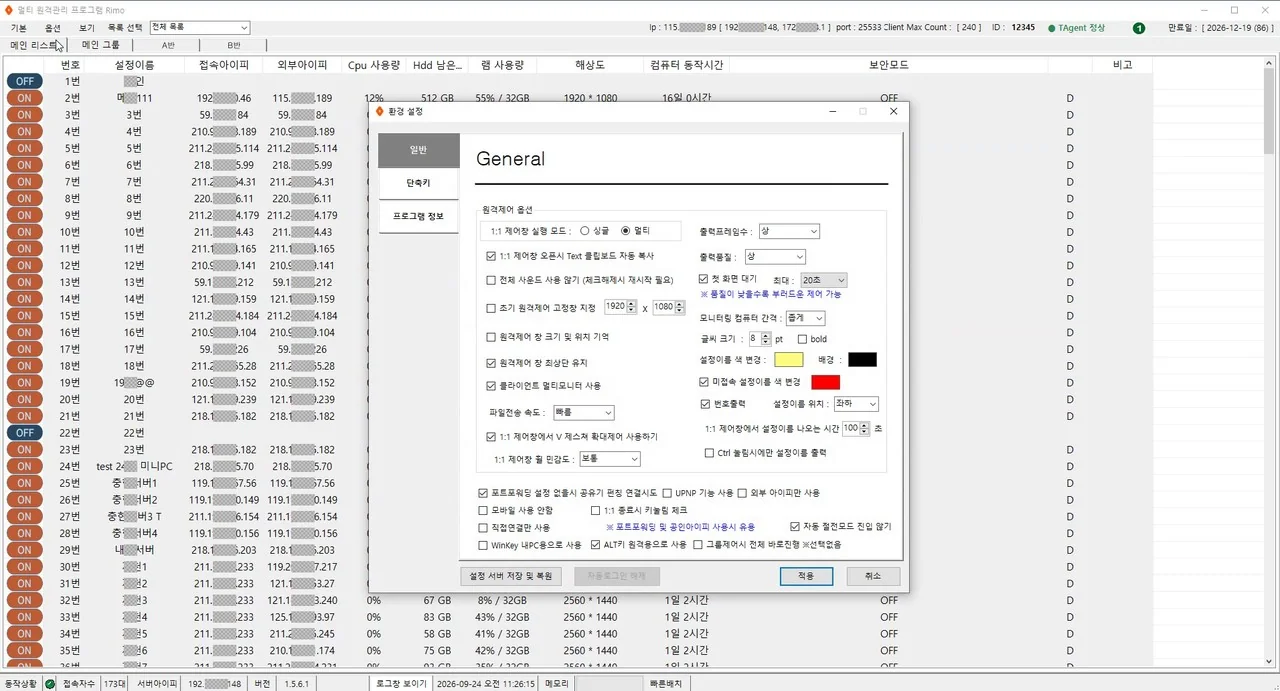Click the 적용 button

tap(806, 576)
